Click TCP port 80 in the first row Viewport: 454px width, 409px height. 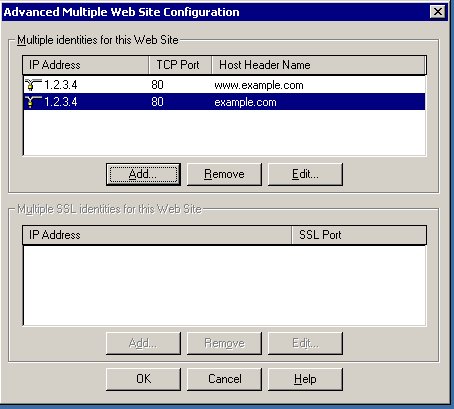pos(157,85)
